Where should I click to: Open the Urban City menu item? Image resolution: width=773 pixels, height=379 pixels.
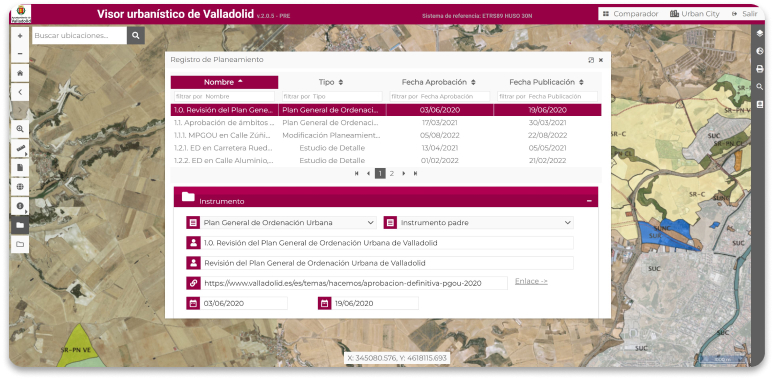(x=695, y=14)
